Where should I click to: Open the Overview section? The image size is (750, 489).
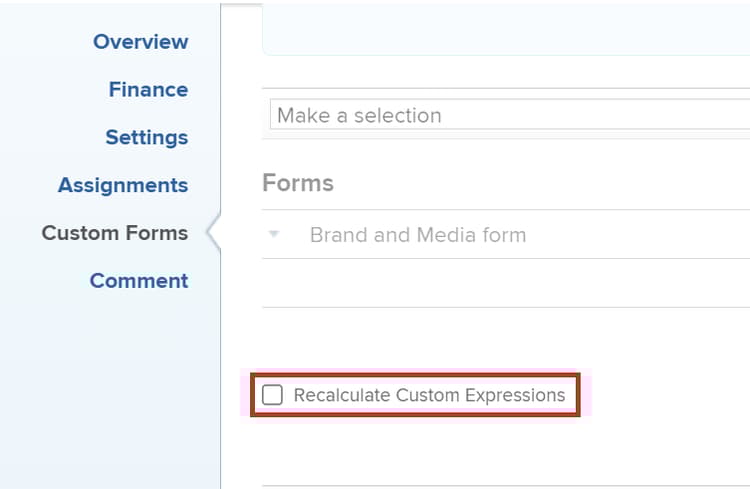click(140, 42)
